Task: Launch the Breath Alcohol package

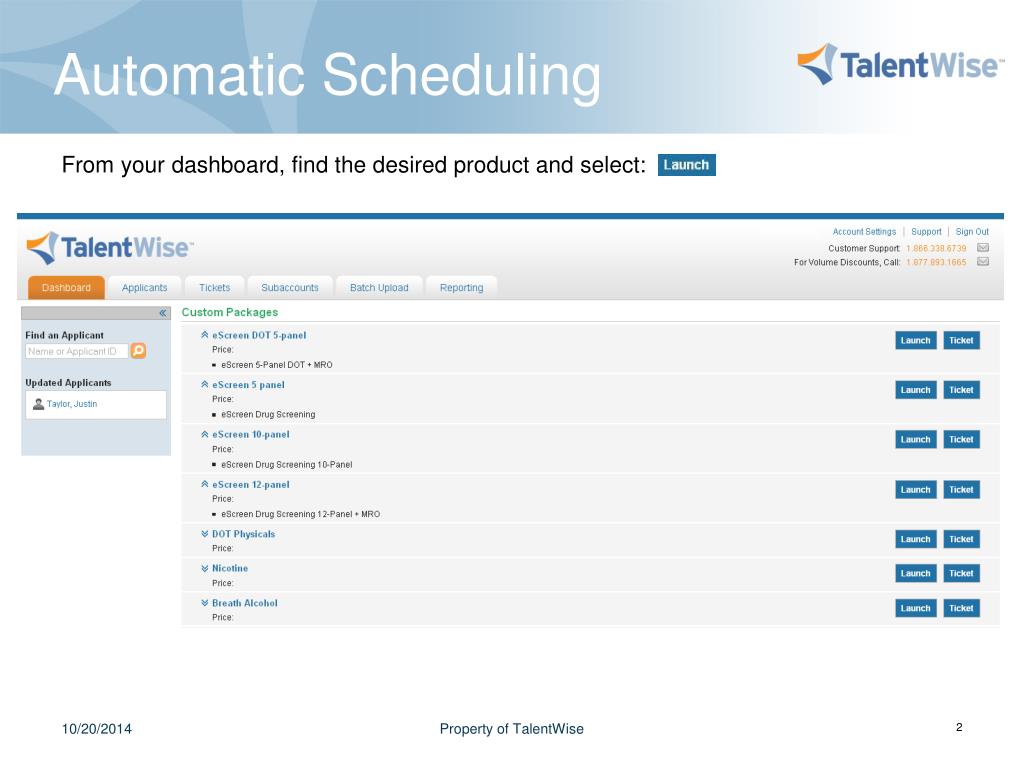Action: (916, 608)
